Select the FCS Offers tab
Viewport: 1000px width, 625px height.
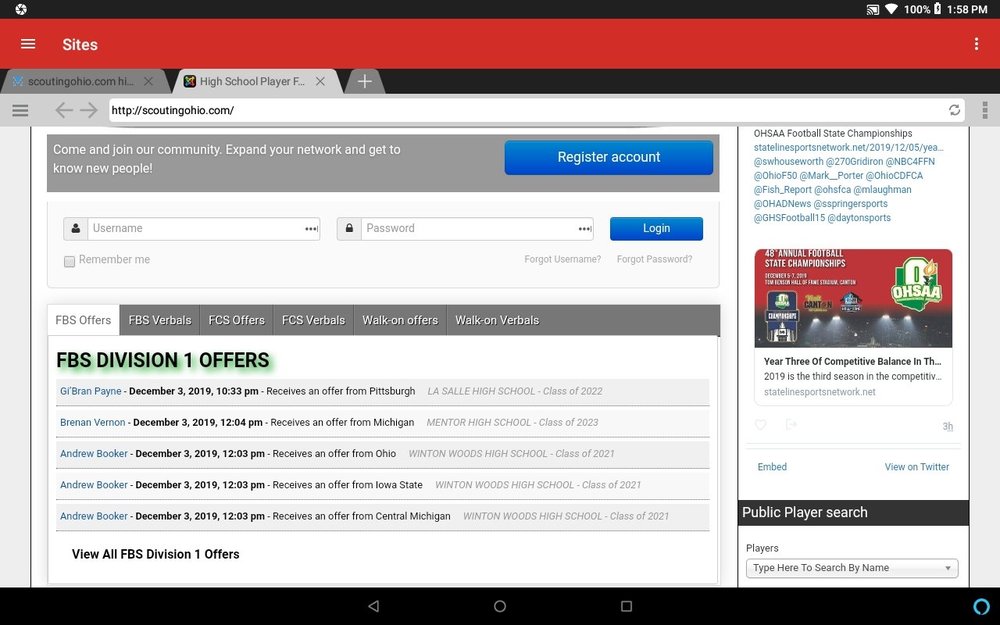coord(236,320)
